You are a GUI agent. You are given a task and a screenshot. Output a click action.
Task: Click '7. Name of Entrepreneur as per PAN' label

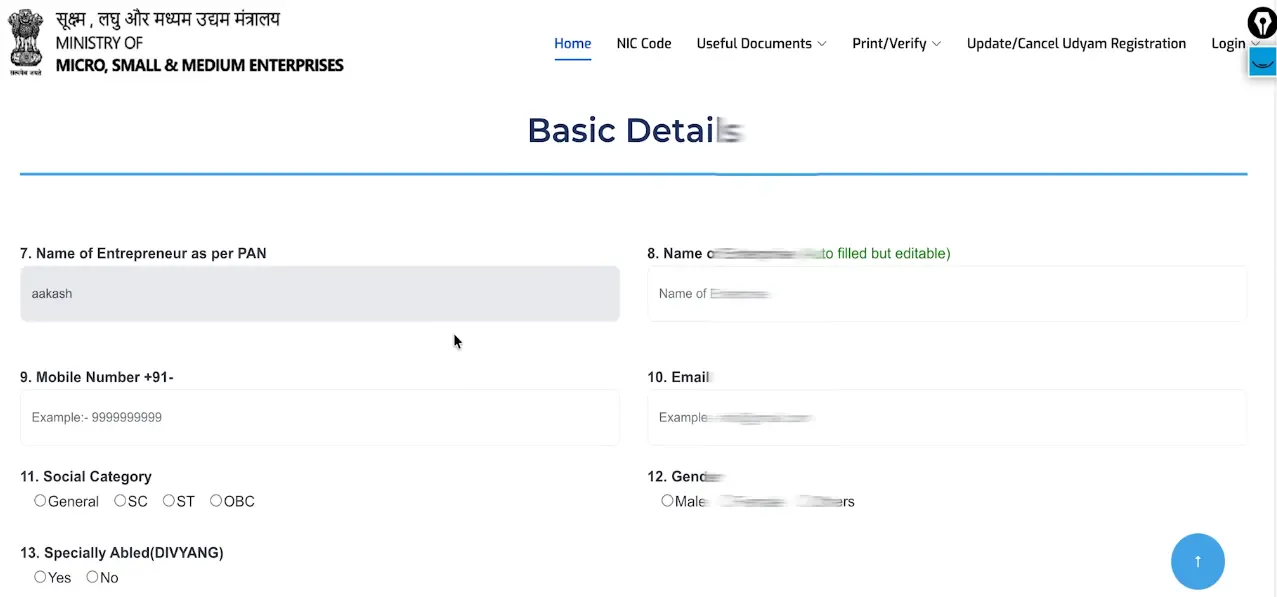point(143,254)
